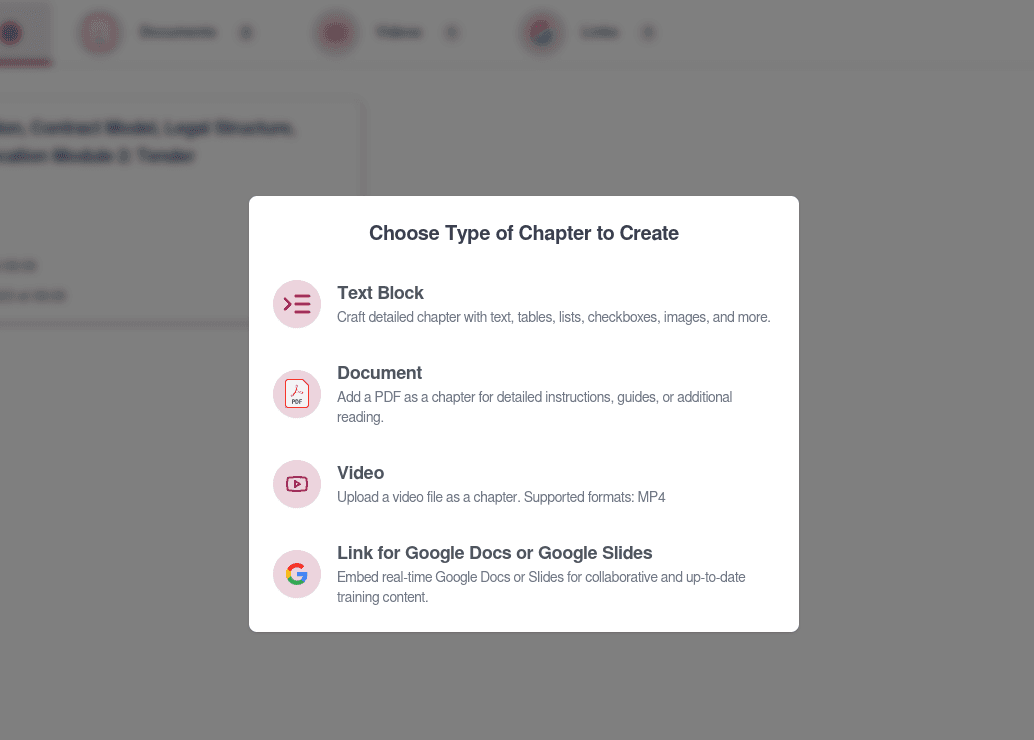Click the Google logo chapter icon
This screenshot has width=1034, height=740.
point(297,574)
